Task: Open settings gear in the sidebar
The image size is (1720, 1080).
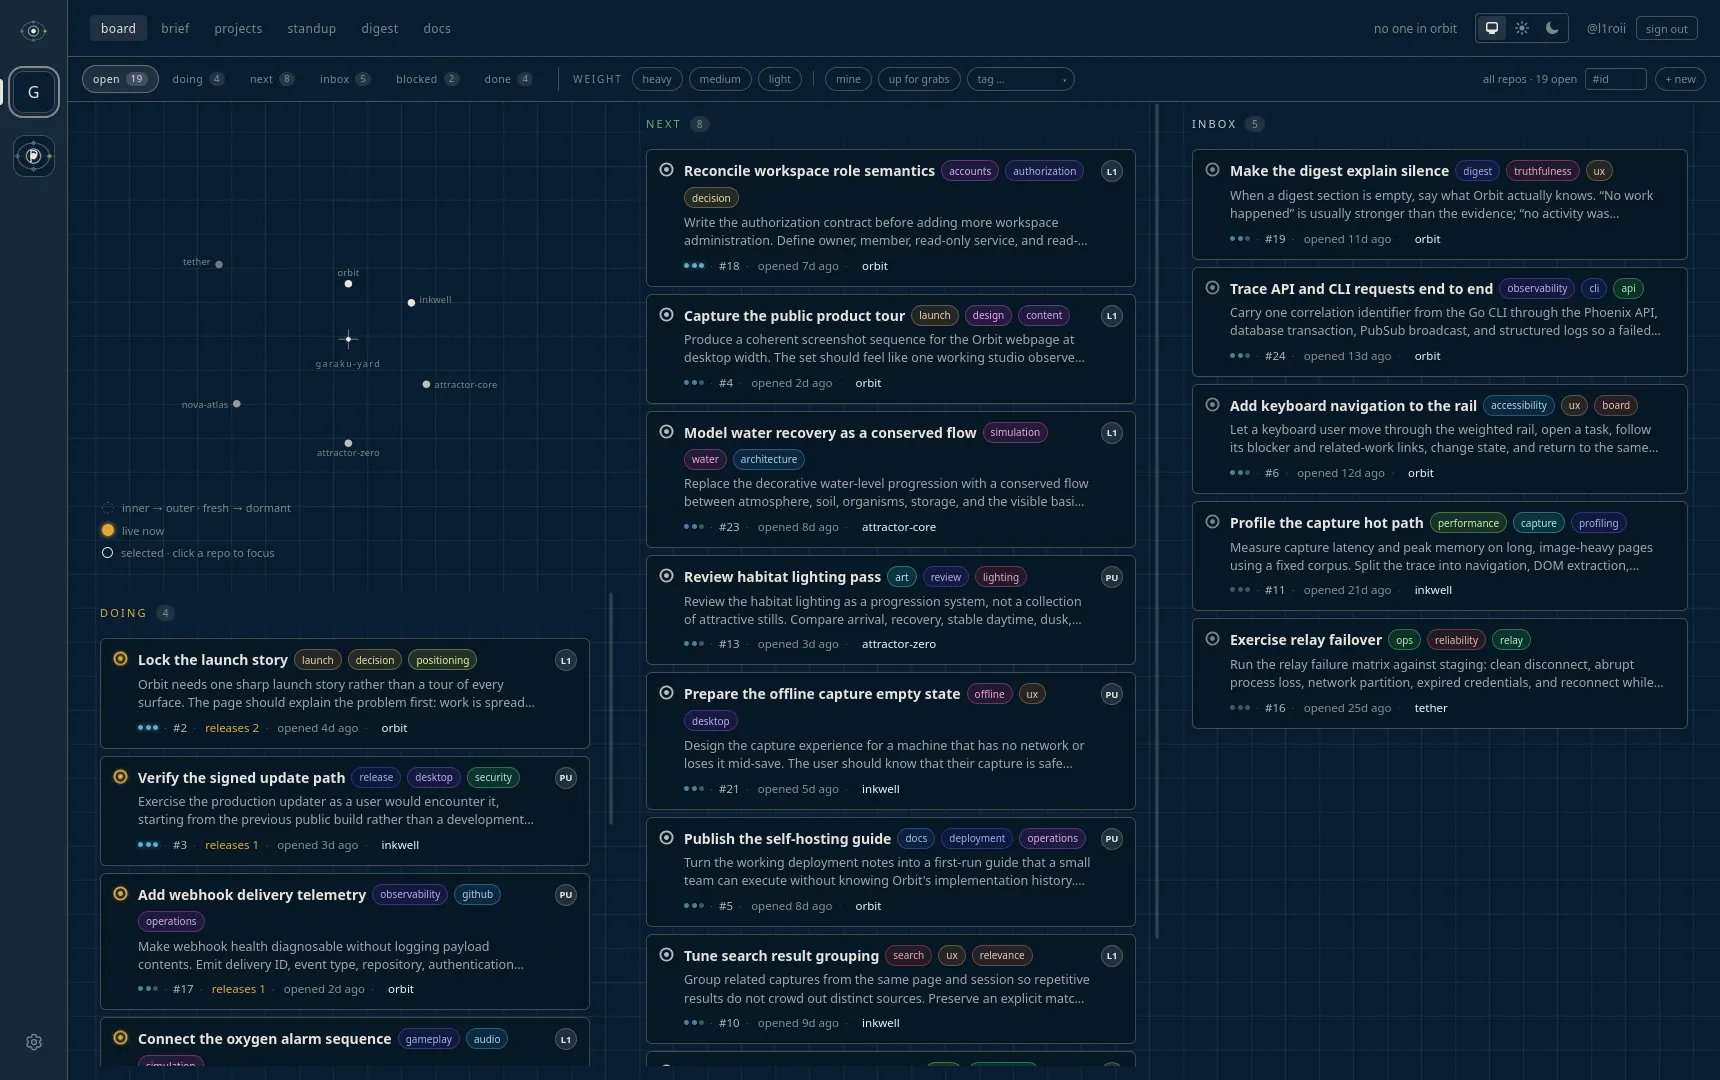Action: (34, 1042)
